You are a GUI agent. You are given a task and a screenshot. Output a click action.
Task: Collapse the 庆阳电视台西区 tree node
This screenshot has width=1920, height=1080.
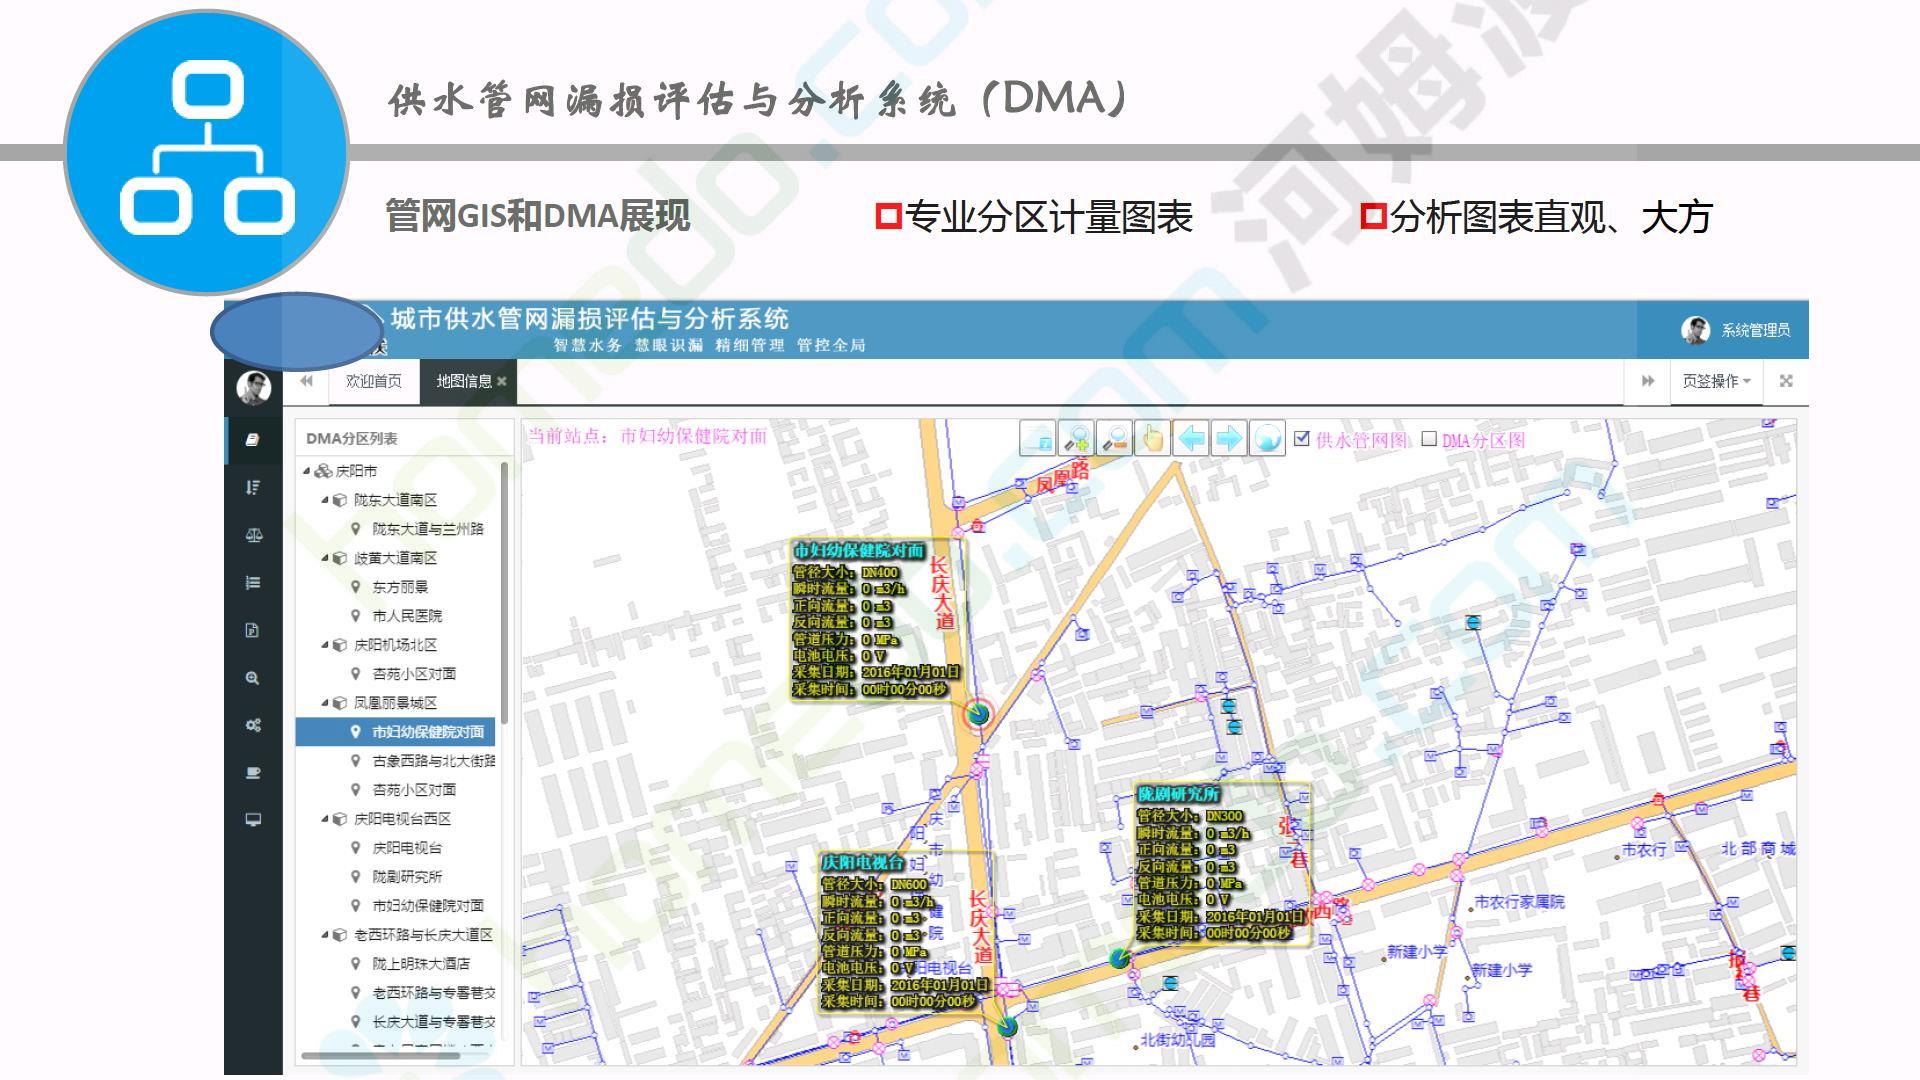(325, 819)
